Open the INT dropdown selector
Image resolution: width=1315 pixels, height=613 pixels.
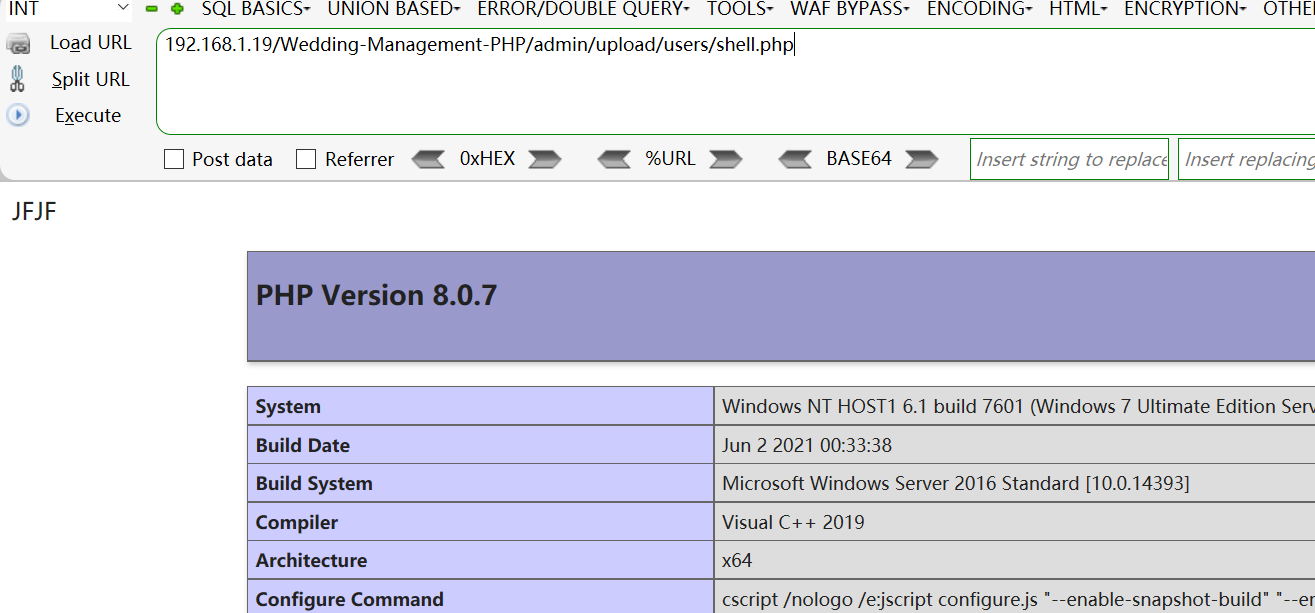(x=68, y=9)
